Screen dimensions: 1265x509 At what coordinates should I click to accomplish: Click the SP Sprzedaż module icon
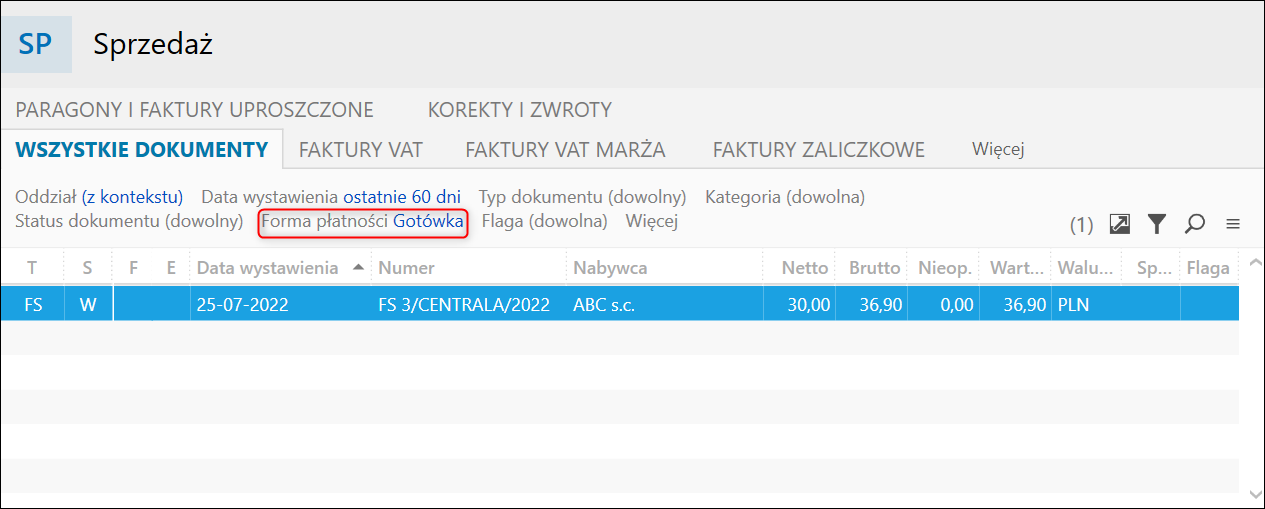pyautogui.click(x=36, y=45)
